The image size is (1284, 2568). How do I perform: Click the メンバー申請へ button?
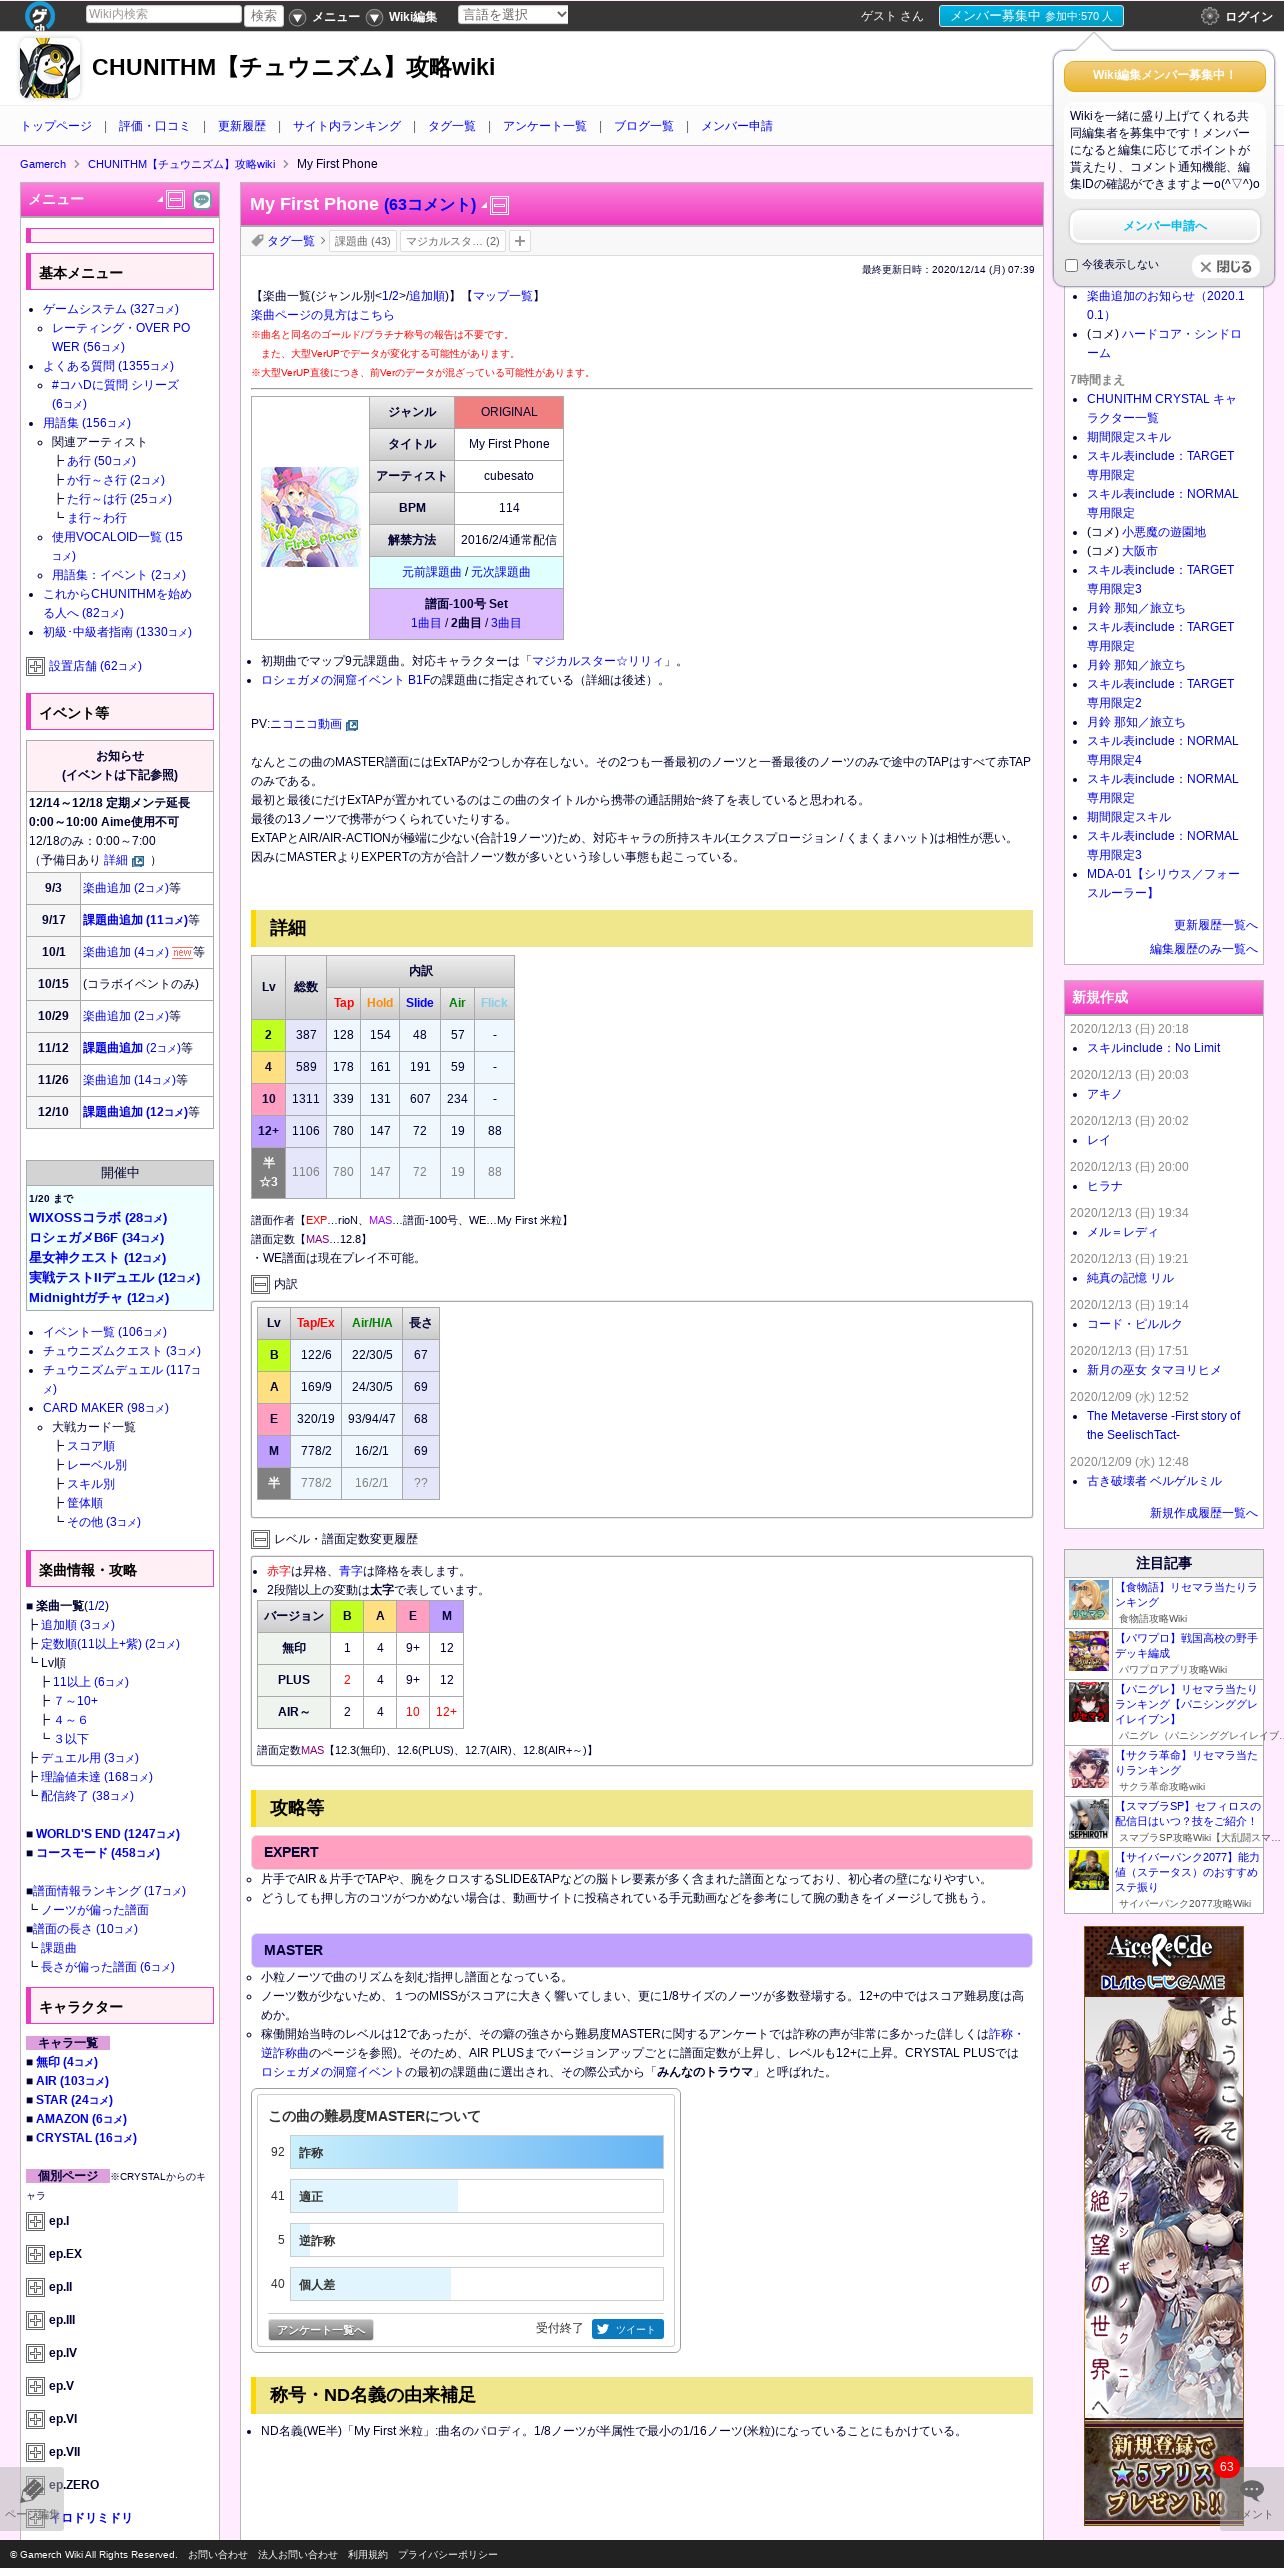click(1164, 226)
